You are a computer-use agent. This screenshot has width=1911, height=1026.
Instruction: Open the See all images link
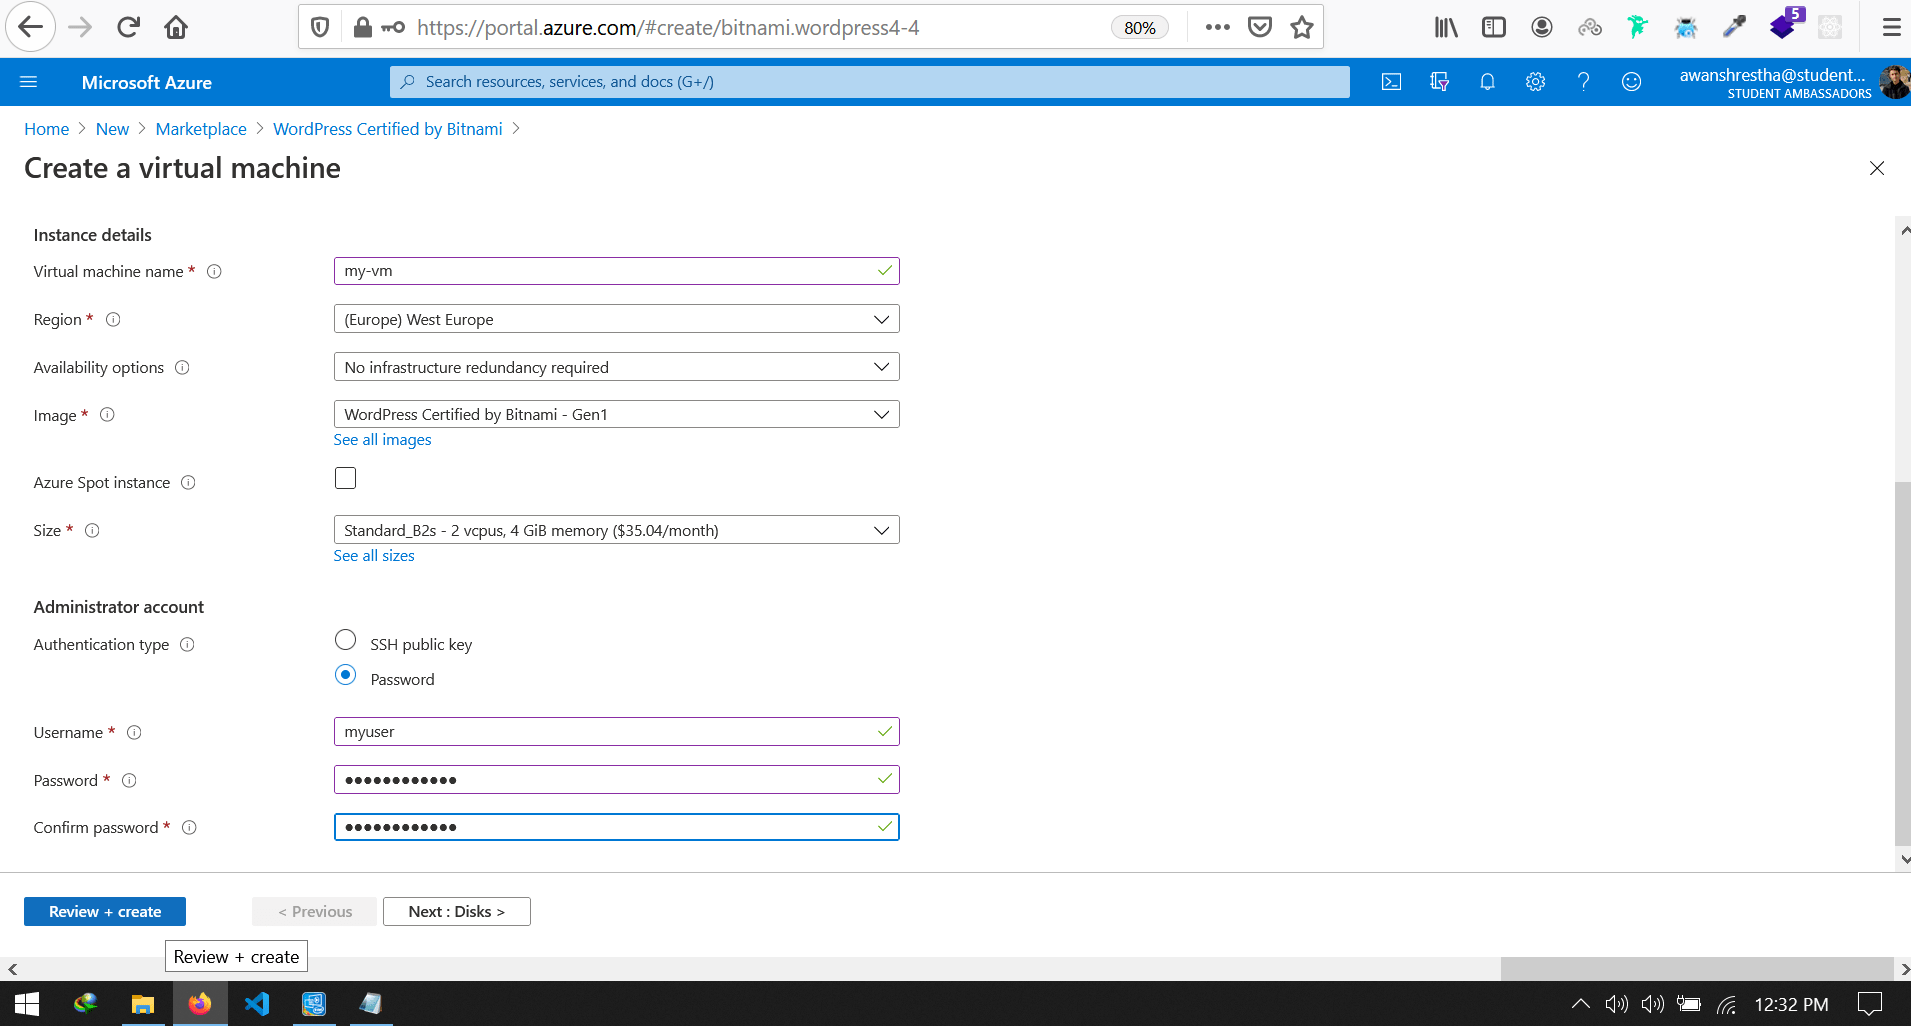pyautogui.click(x=382, y=439)
